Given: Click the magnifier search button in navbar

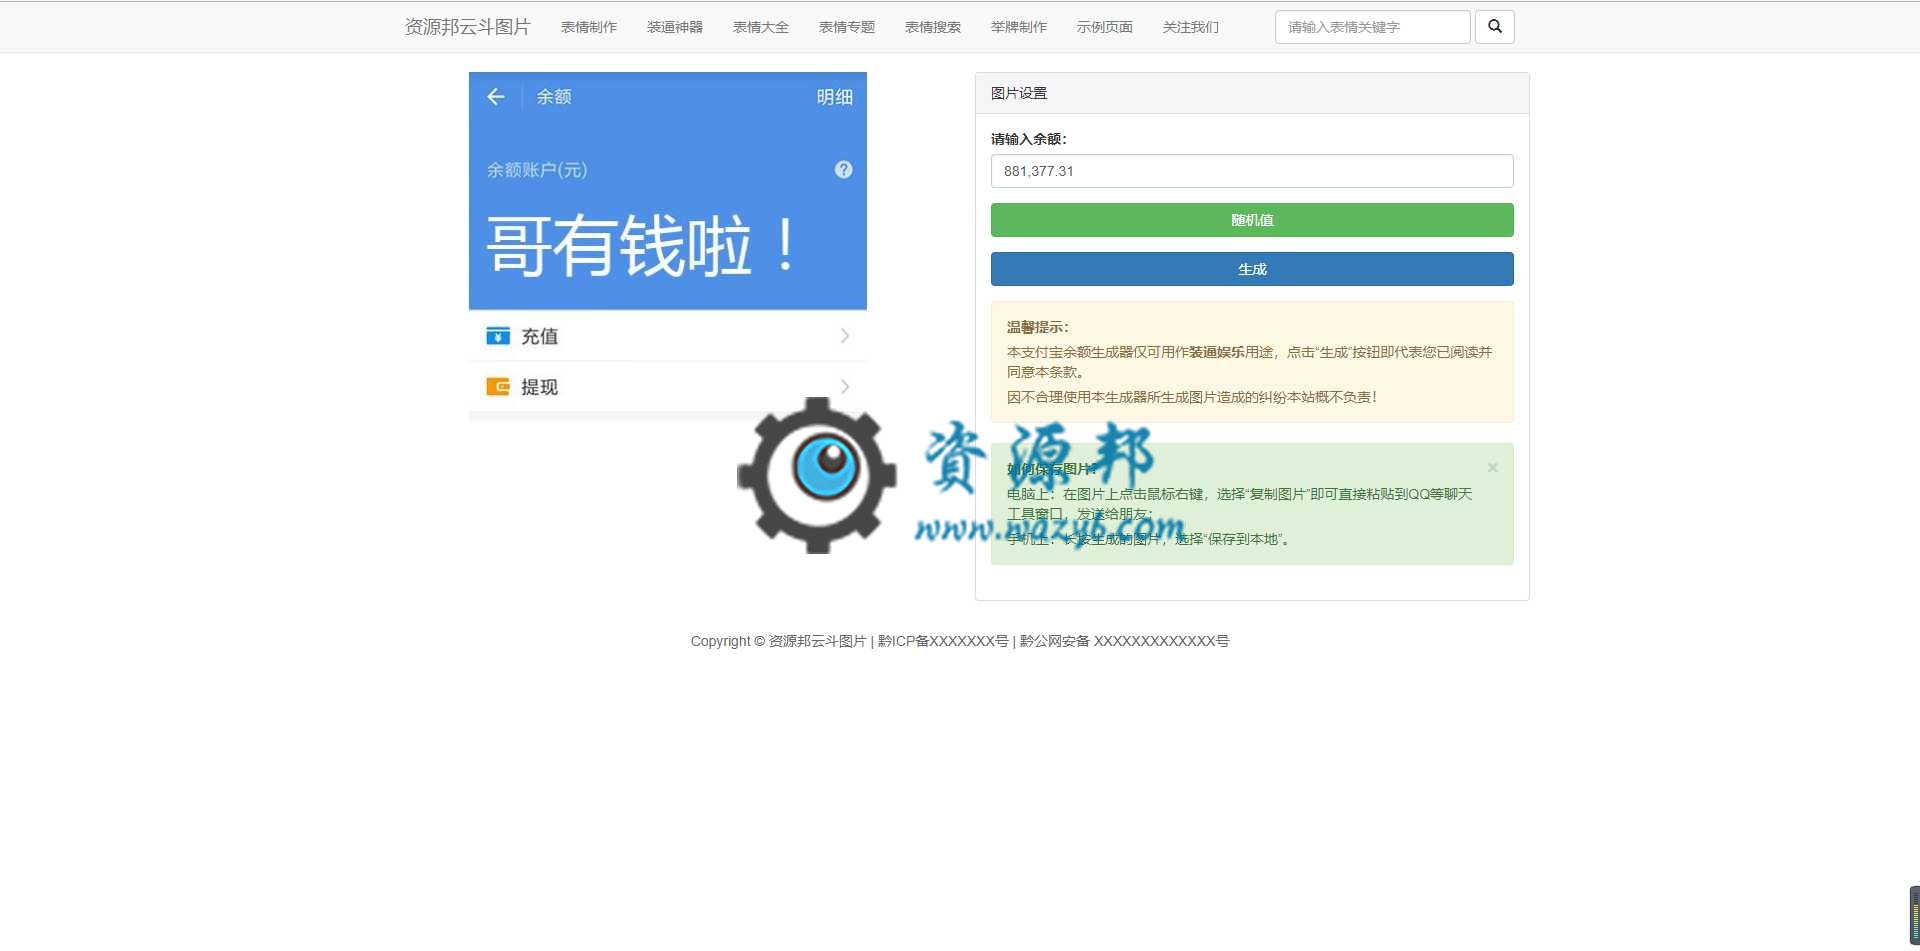Looking at the screenshot, I should point(1494,27).
